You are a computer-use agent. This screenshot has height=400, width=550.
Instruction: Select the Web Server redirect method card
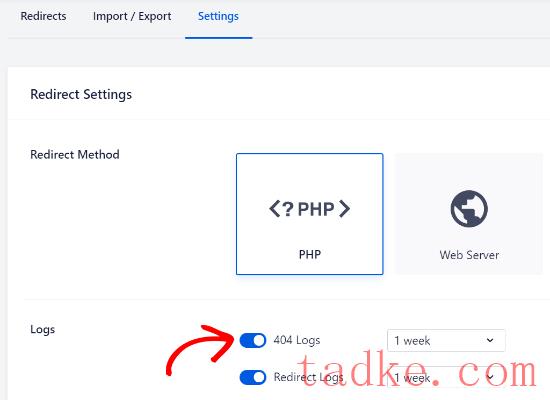469,214
